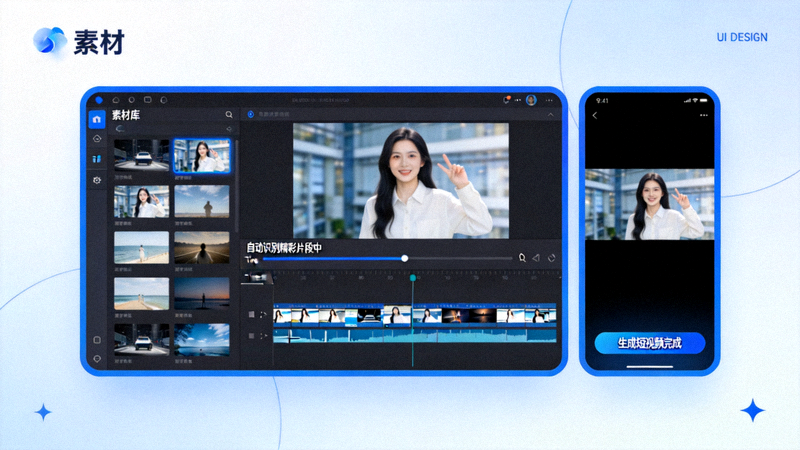Select the blue columns tab in the sidebar

(96, 159)
